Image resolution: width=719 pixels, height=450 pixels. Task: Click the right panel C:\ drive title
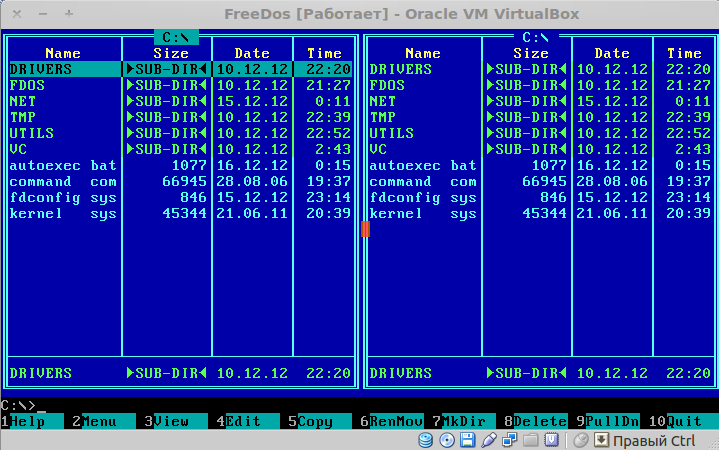536,37
